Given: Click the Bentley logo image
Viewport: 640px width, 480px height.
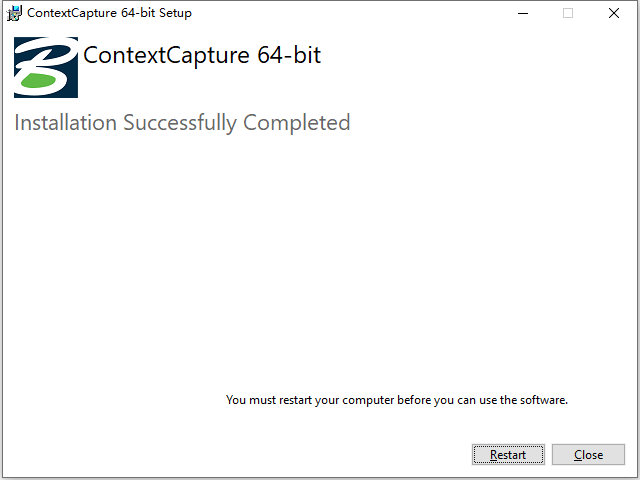Looking at the screenshot, I should [46, 67].
